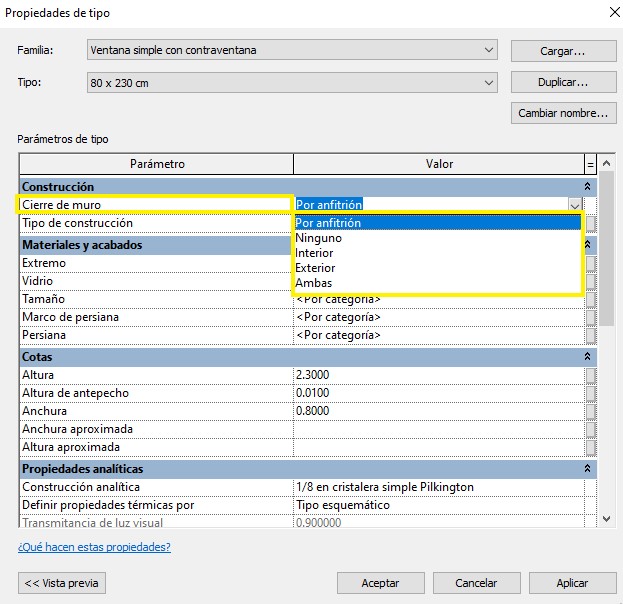Collapse the Propiedades analíticas group chevron
Image resolution: width=623 pixels, height=604 pixels.
click(587, 469)
